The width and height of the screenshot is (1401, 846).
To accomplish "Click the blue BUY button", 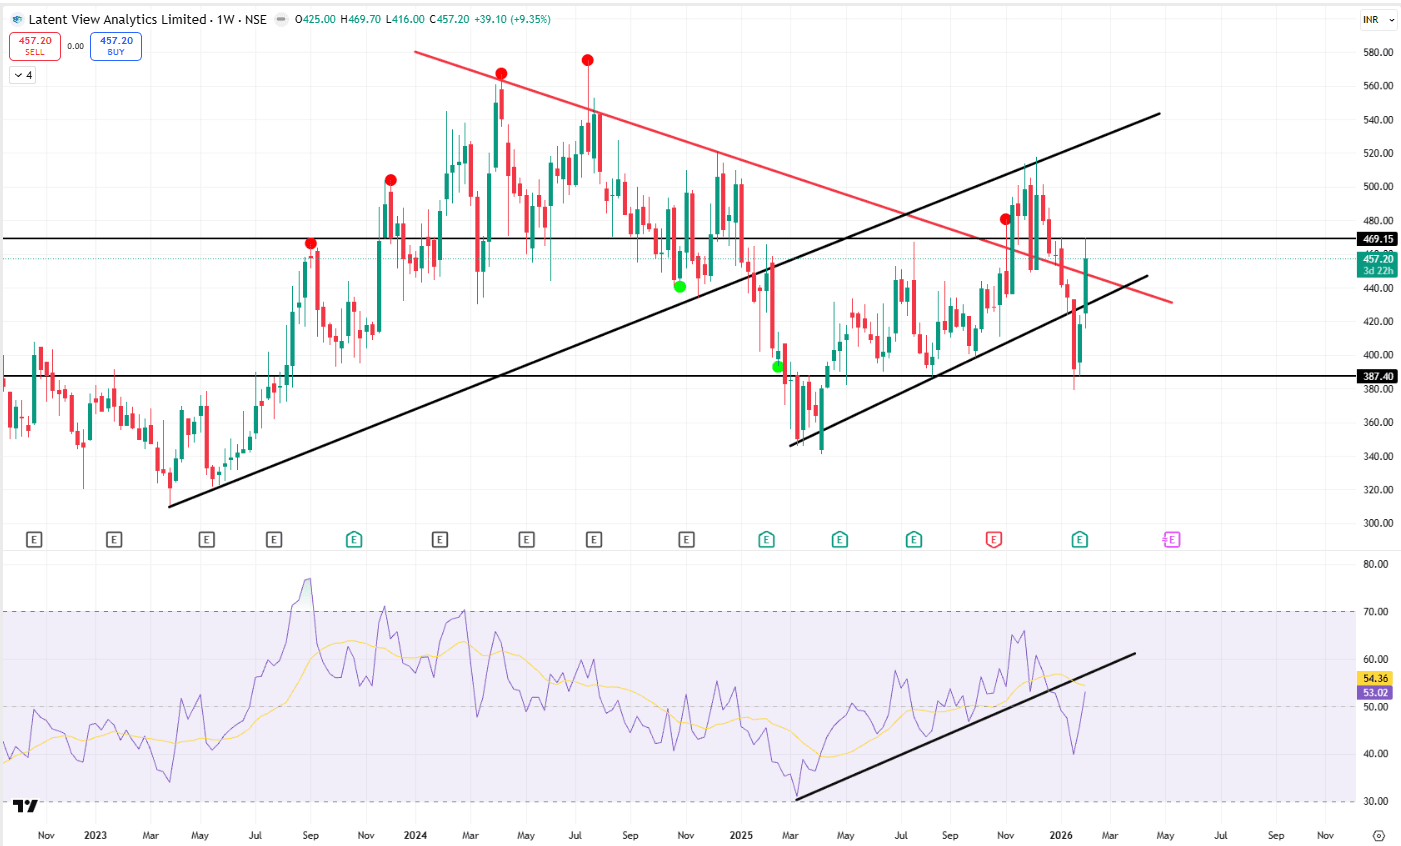I will [x=116, y=46].
